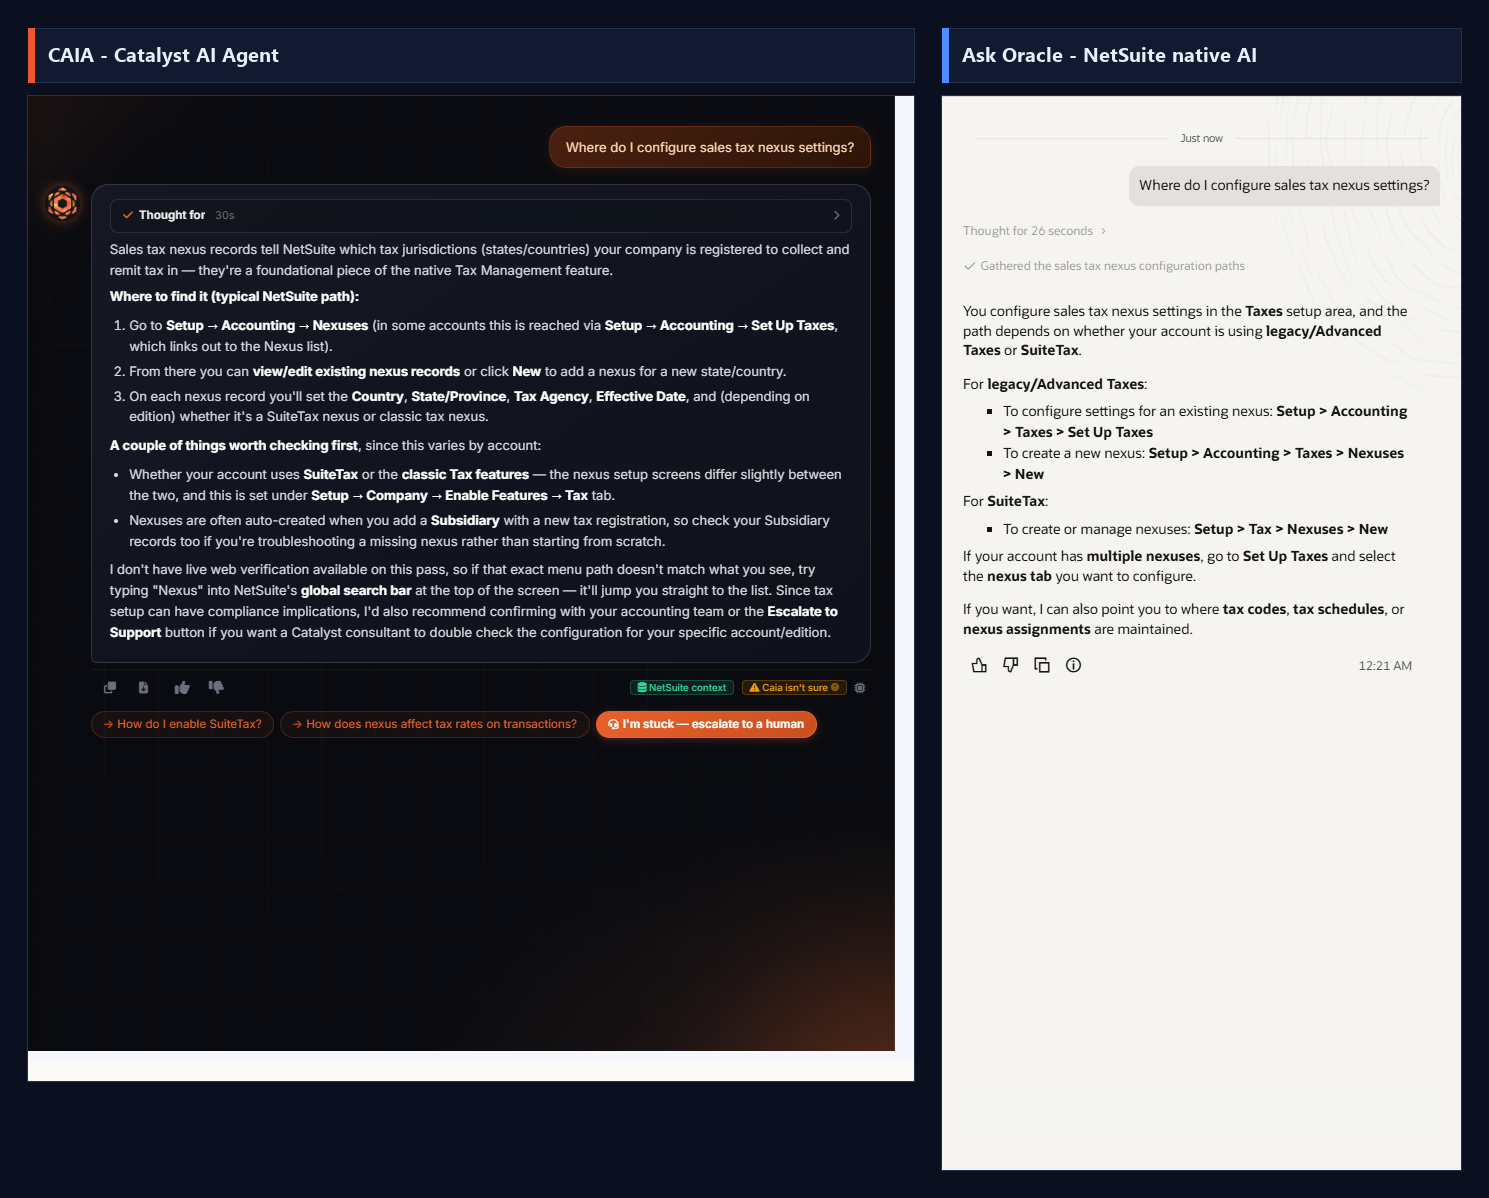
Task: Expand Oracle's 'Thought for 26 seconds' details
Action: pyautogui.click(x=1035, y=231)
